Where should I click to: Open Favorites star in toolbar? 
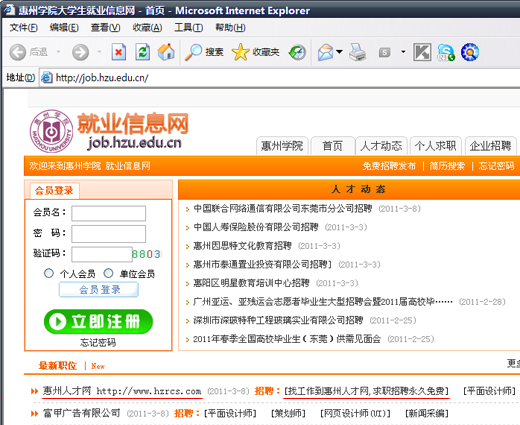pyautogui.click(x=255, y=52)
